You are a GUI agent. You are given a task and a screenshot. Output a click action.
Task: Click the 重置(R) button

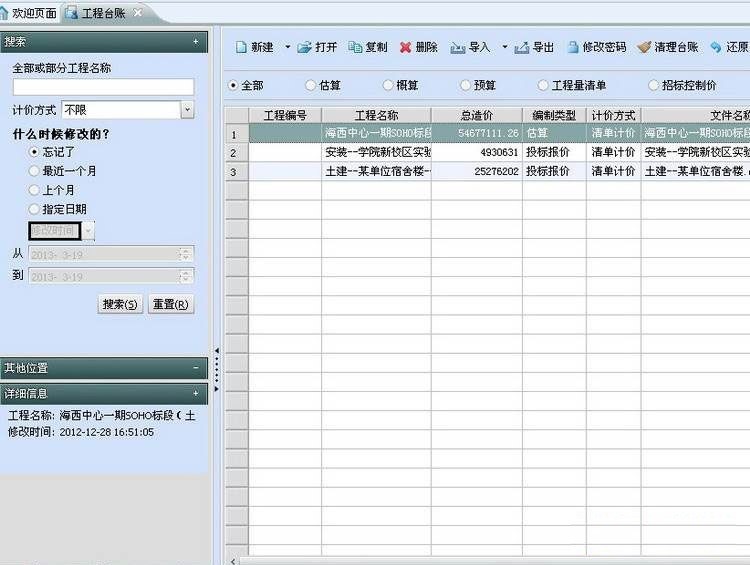point(171,304)
